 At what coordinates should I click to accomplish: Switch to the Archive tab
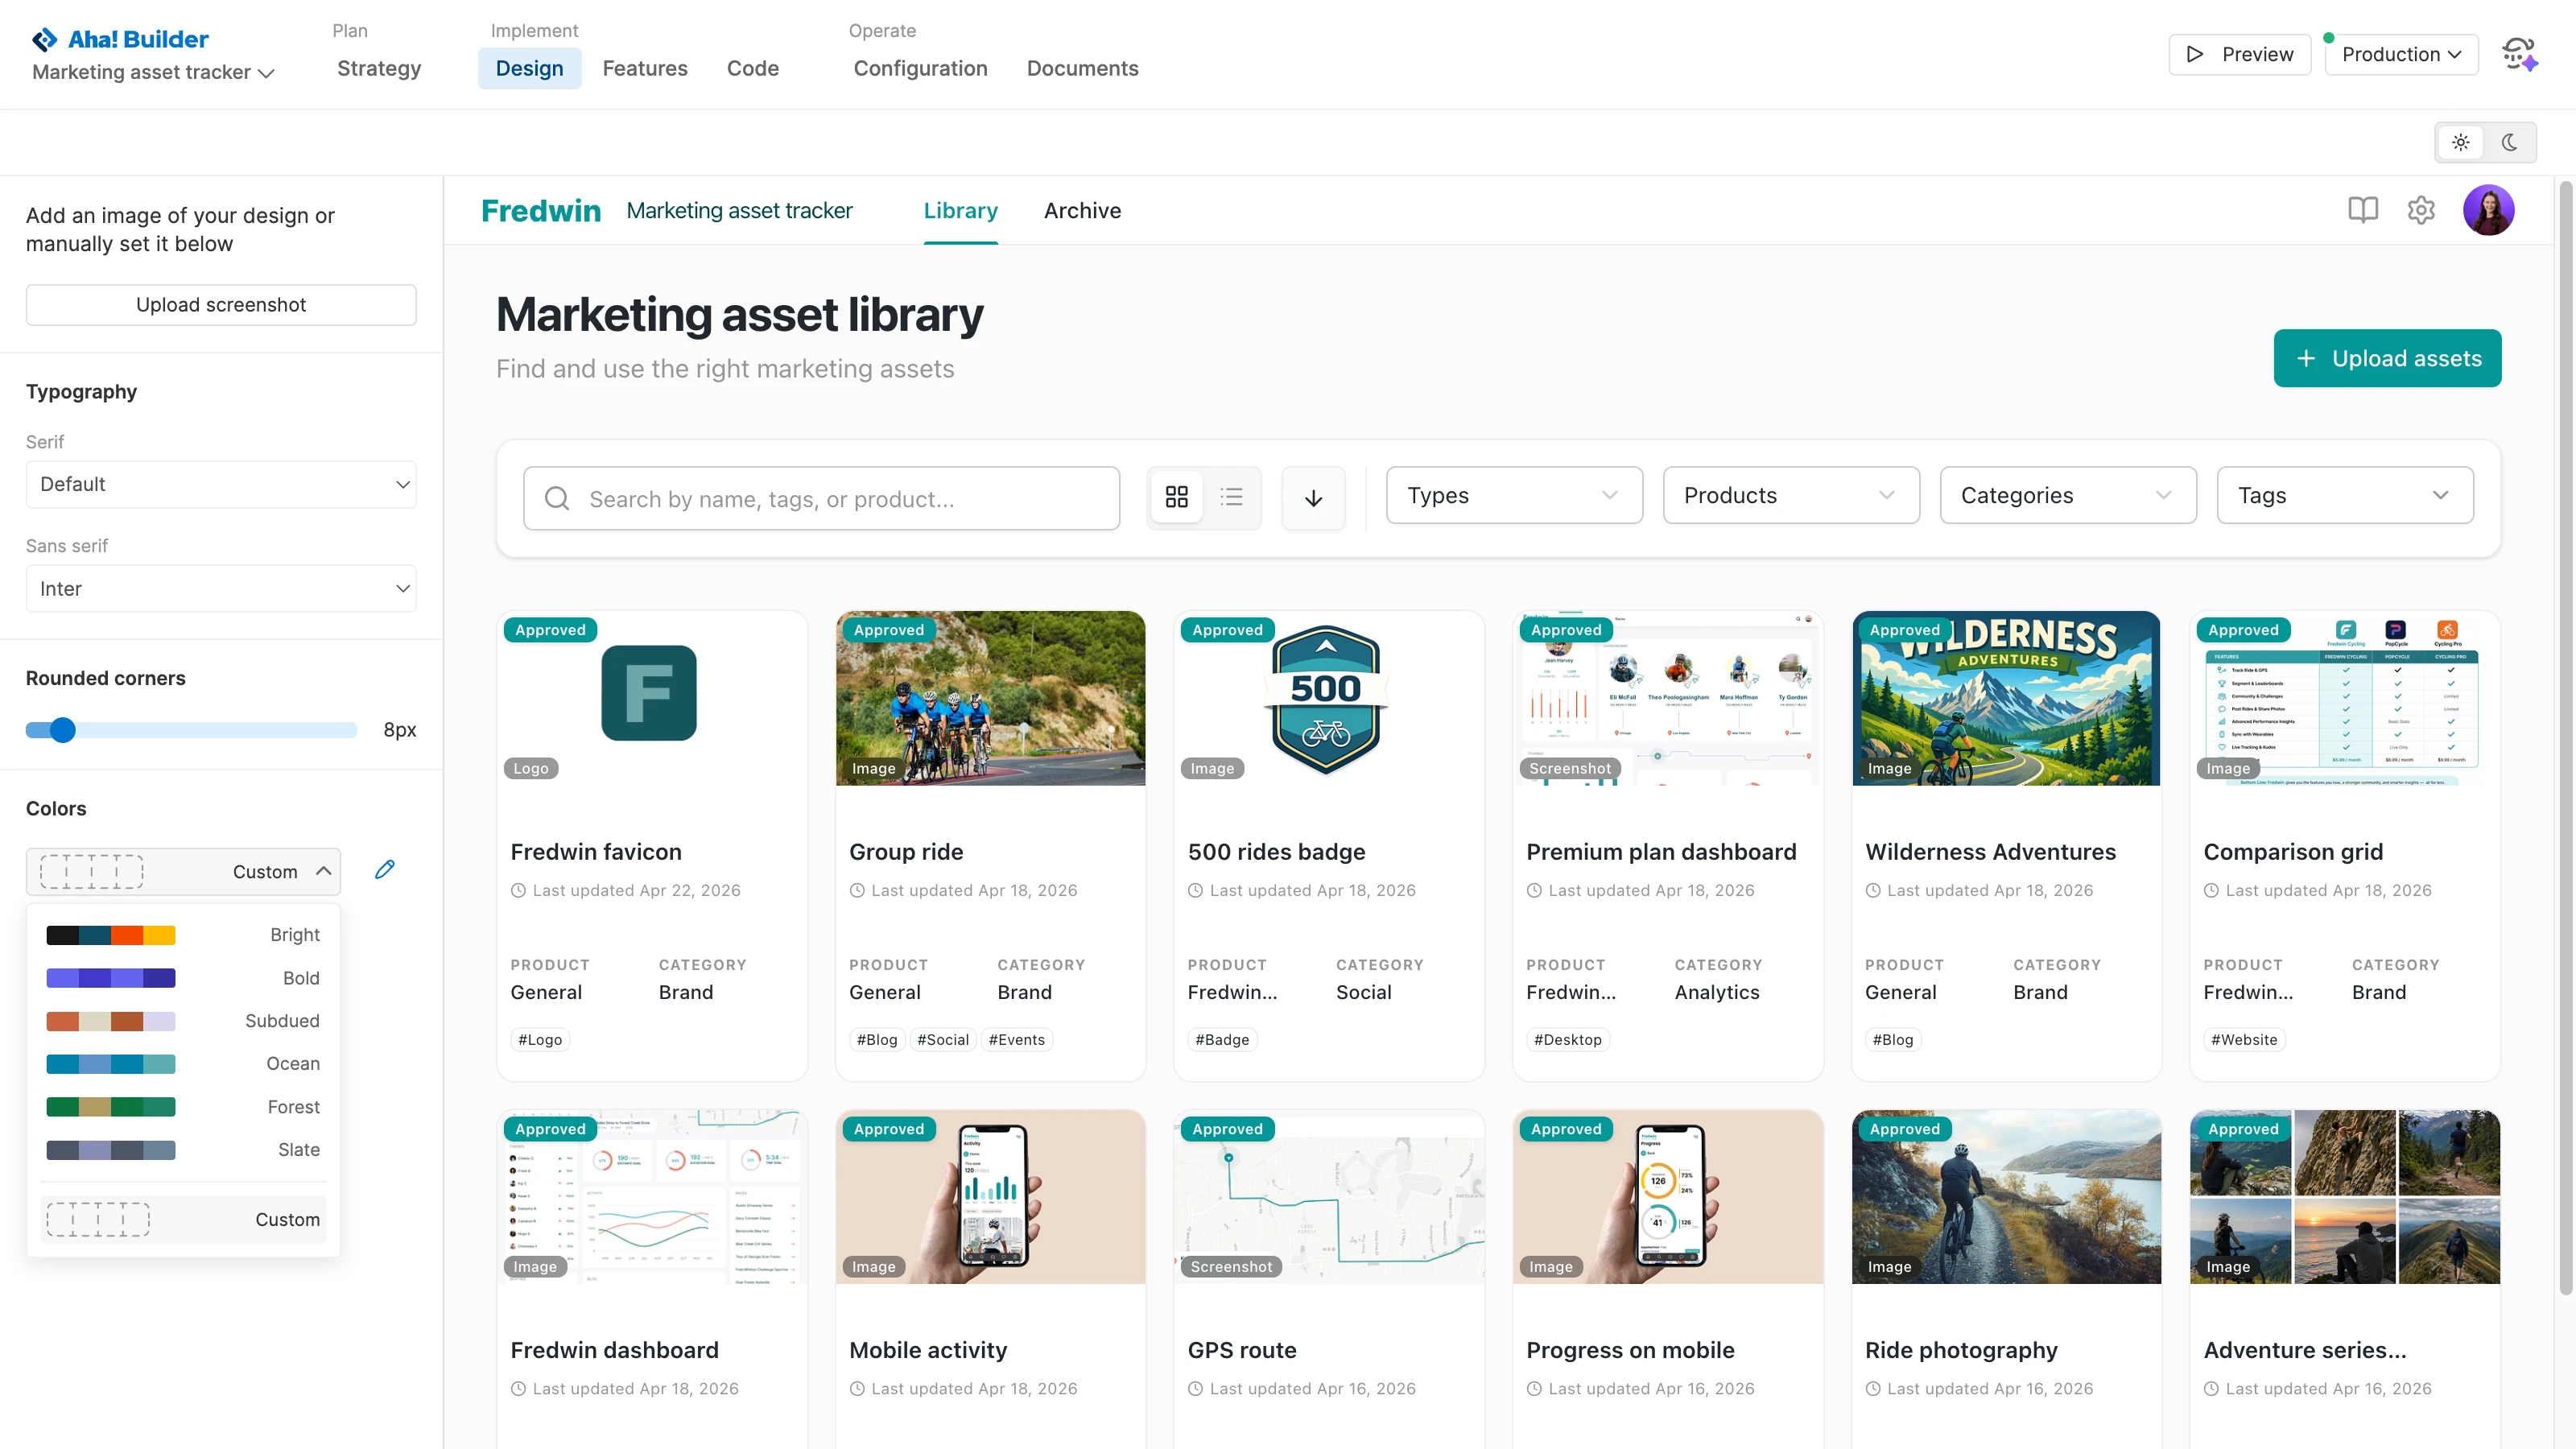pos(1082,211)
